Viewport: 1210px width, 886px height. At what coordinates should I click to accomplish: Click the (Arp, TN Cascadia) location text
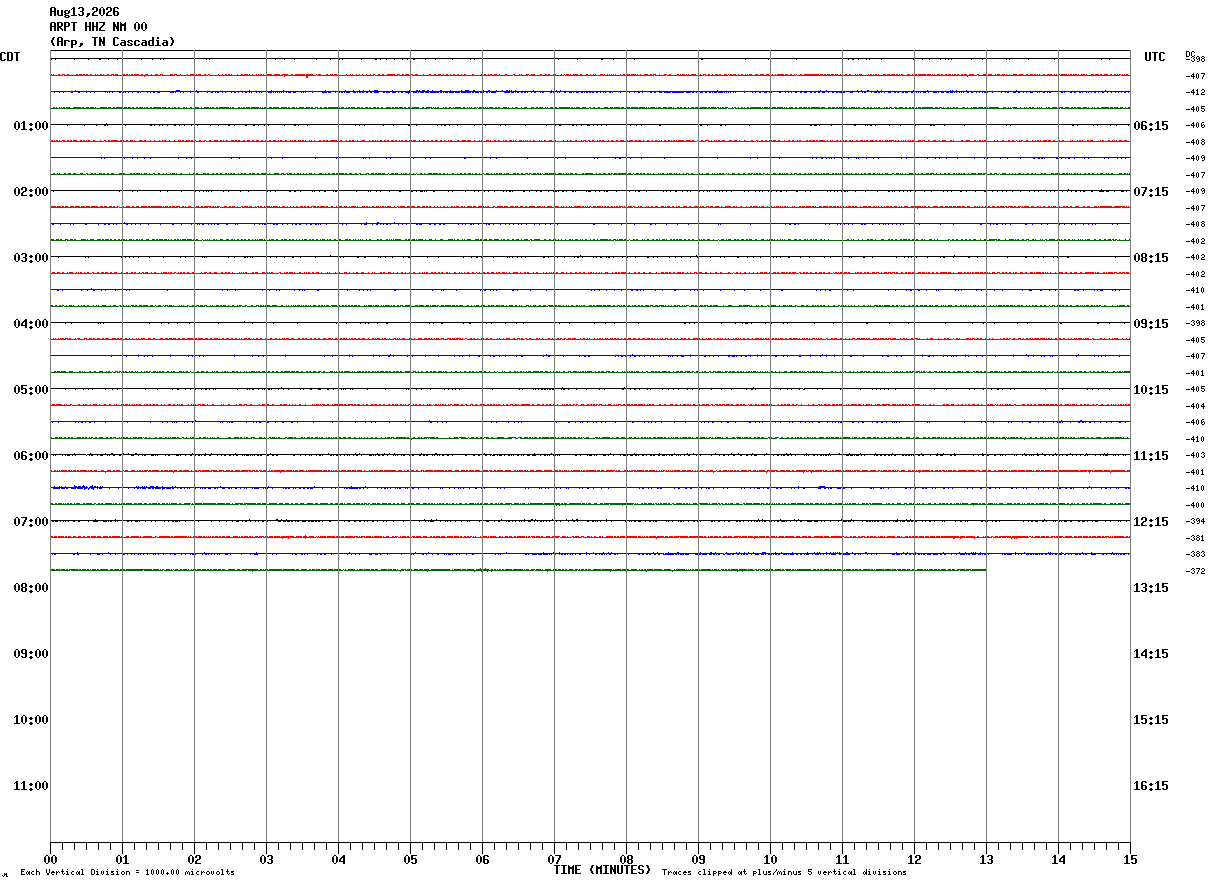pyautogui.click(x=112, y=42)
